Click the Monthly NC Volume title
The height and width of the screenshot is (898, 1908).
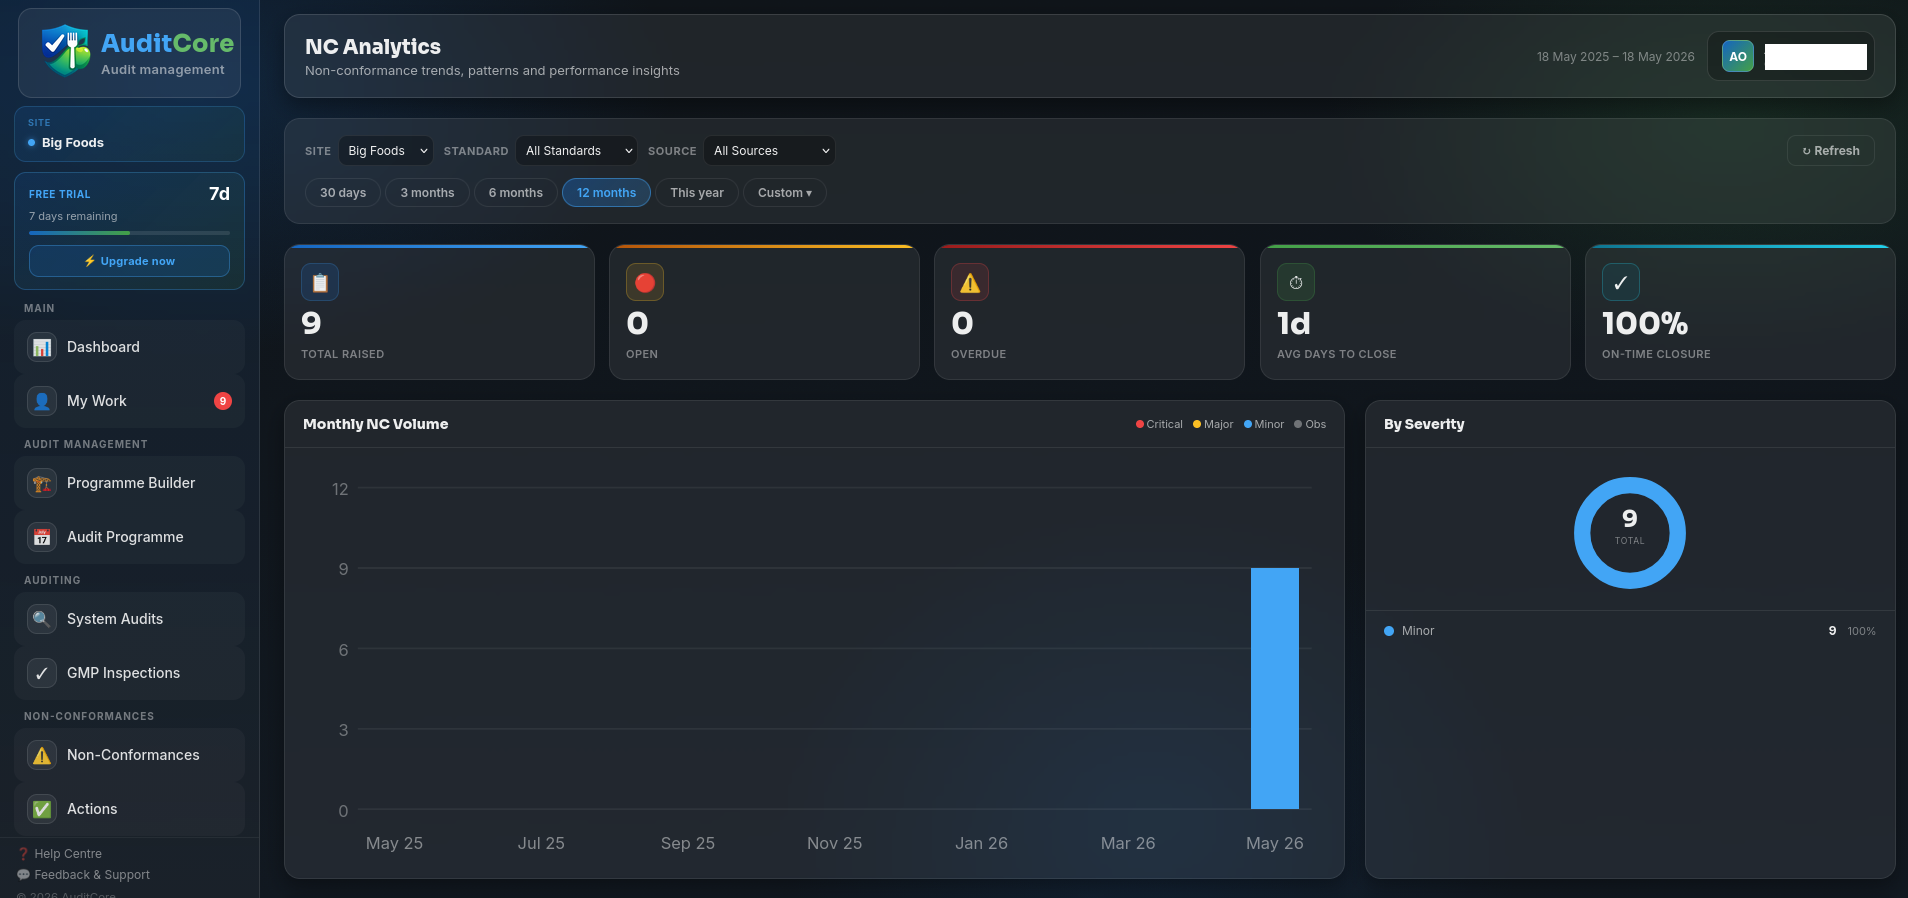[x=376, y=424]
